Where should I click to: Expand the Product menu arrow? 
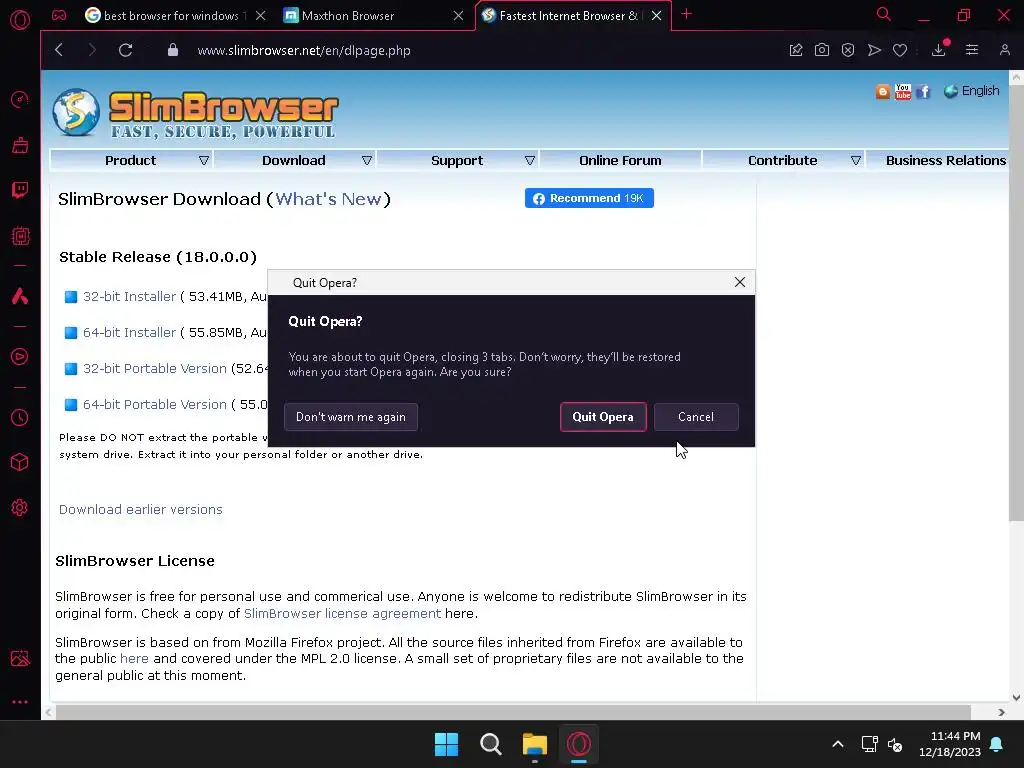point(204,161)
